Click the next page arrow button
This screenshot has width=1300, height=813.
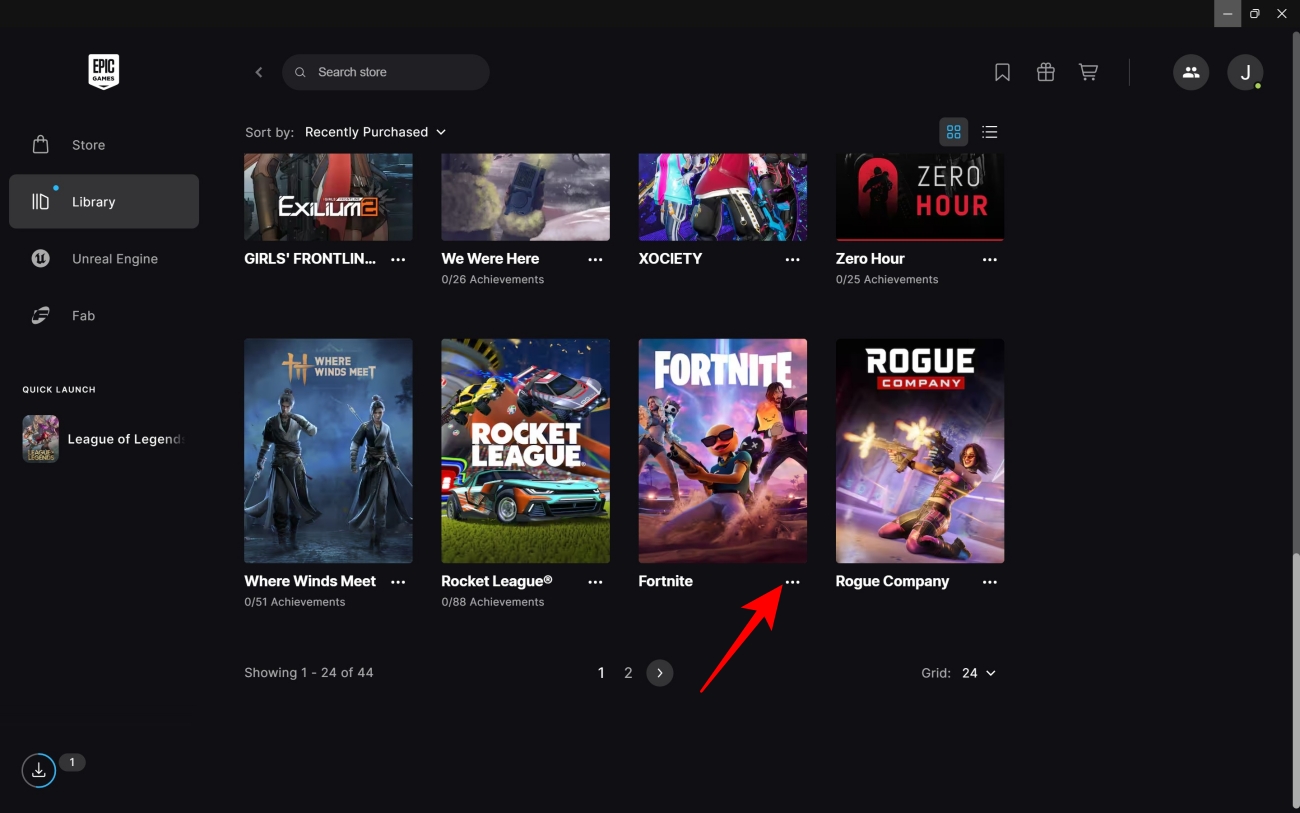660,673
